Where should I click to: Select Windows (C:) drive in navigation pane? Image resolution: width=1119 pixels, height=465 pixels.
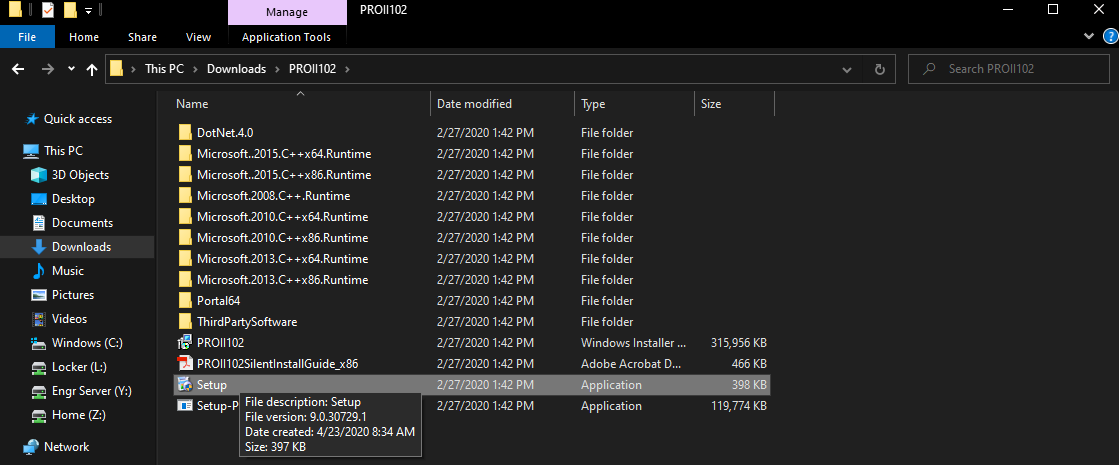86,343
